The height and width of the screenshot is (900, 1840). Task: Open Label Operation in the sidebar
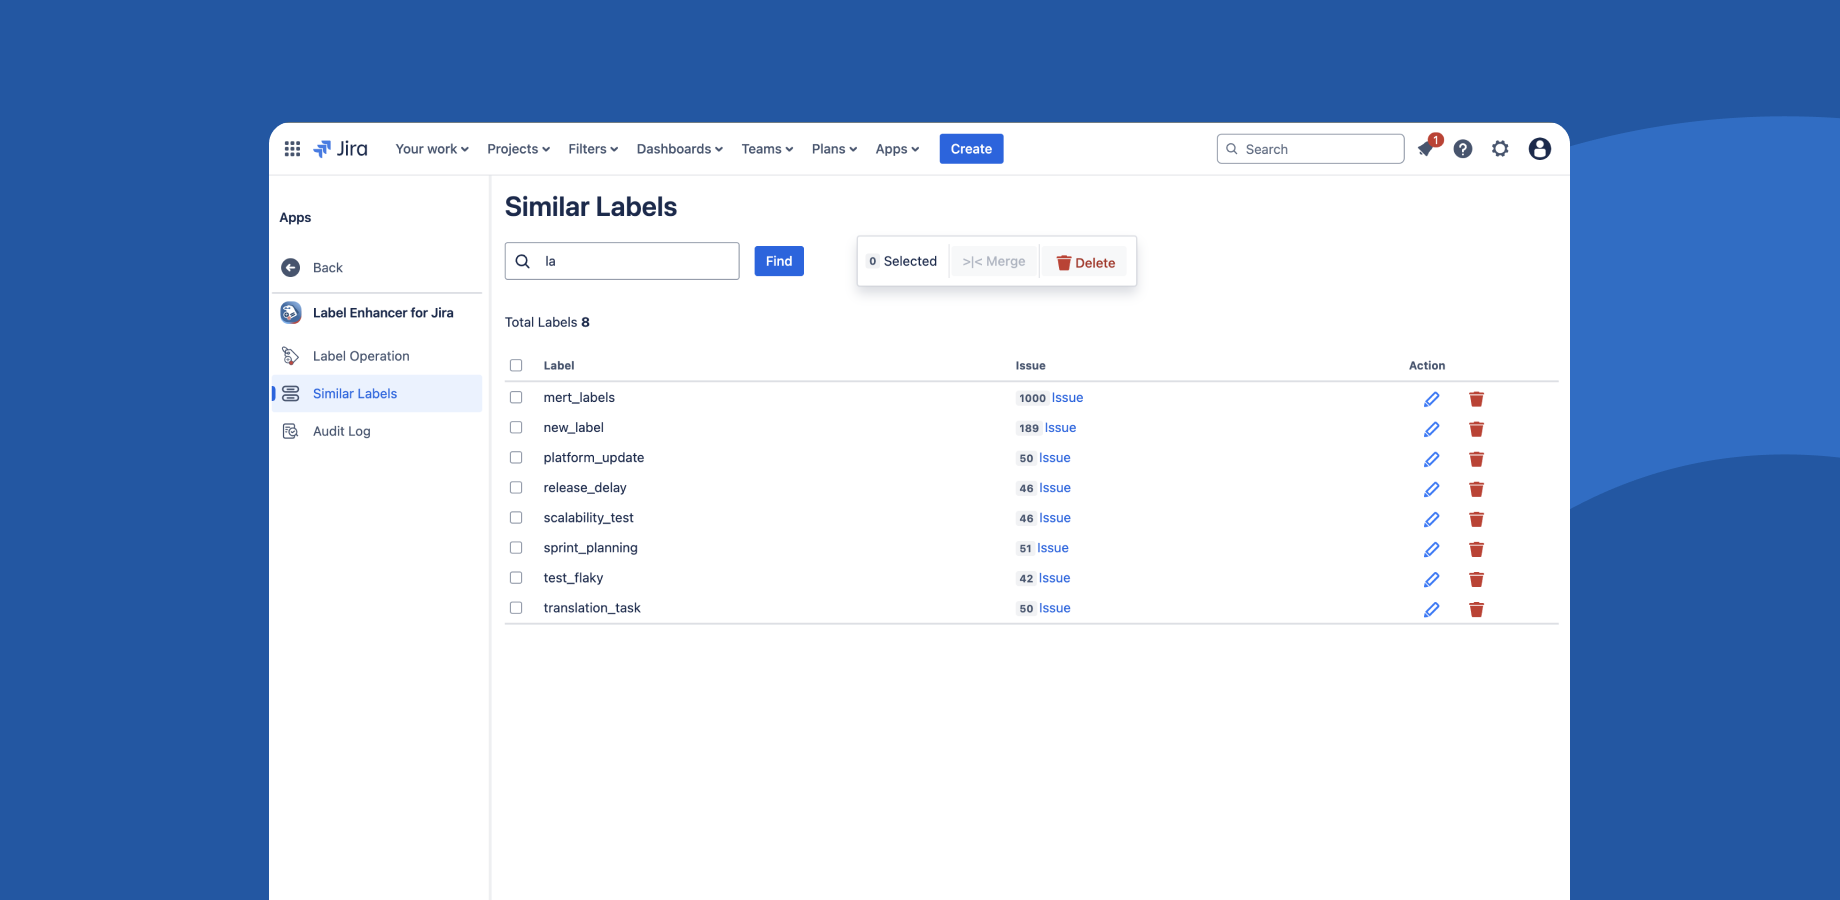point(377,356)
